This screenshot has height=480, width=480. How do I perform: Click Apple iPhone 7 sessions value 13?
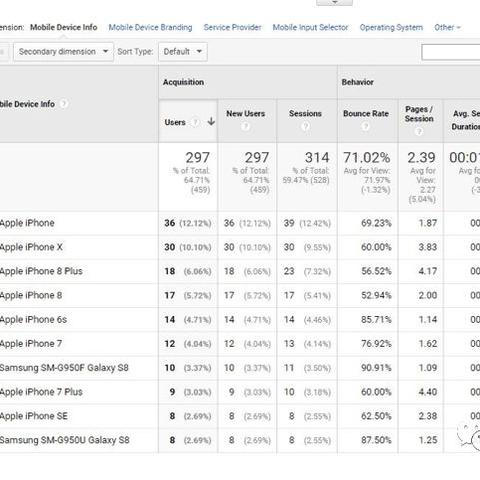(x=289, y=344)
